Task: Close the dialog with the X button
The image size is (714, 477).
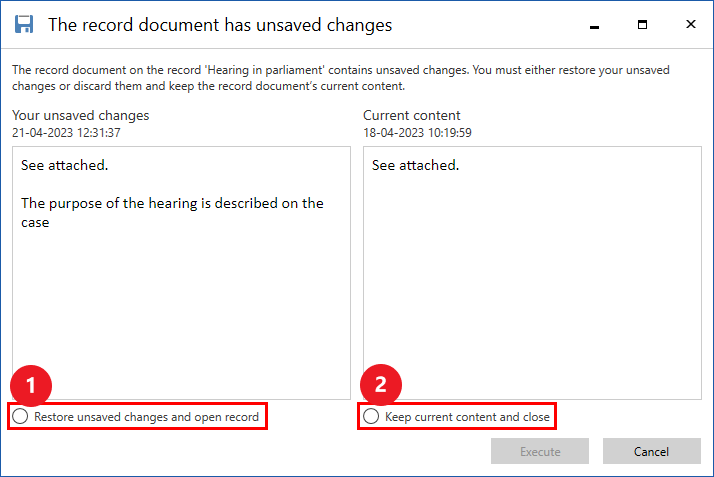Action: coord(690,23)
